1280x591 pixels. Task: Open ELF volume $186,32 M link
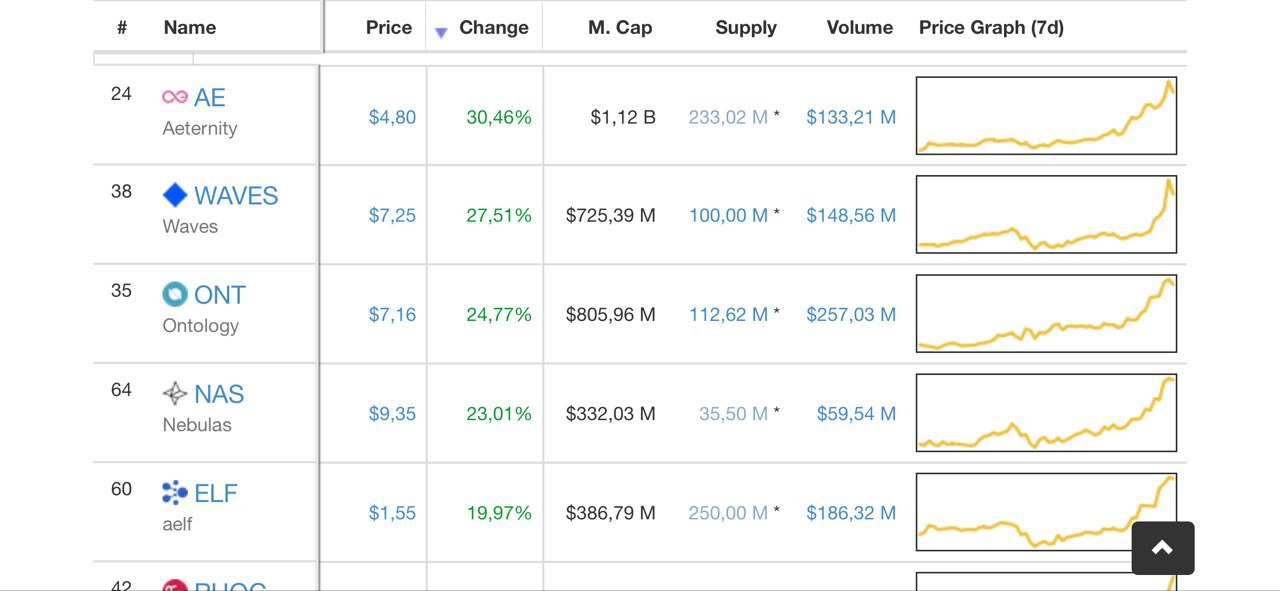(851, 513)
